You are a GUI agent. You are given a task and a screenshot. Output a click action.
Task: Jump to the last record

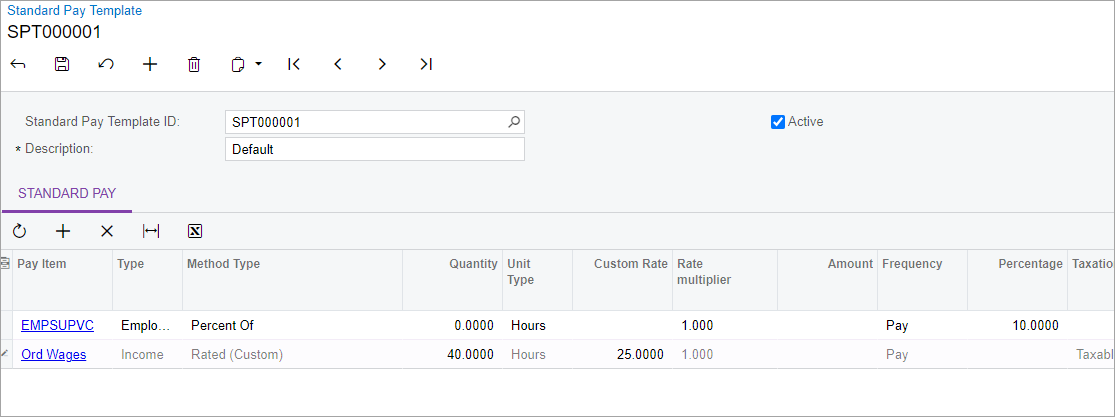(426, 64)
